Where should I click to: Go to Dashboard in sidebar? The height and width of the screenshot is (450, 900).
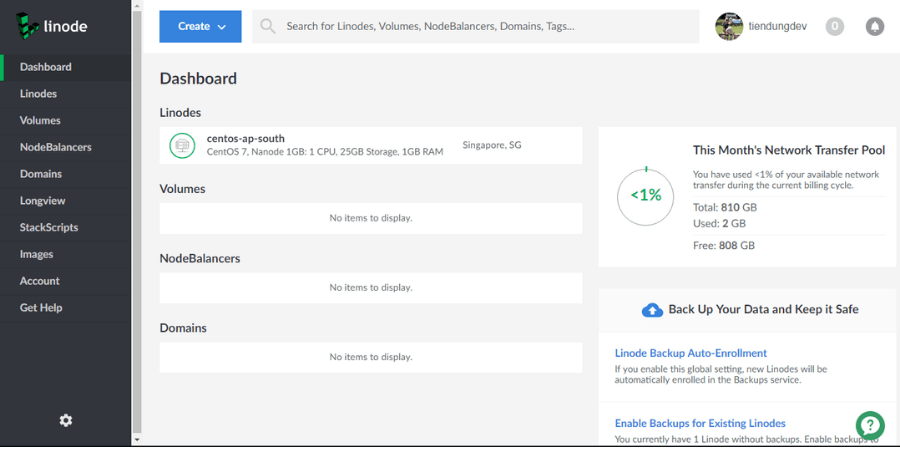[65, 67]
